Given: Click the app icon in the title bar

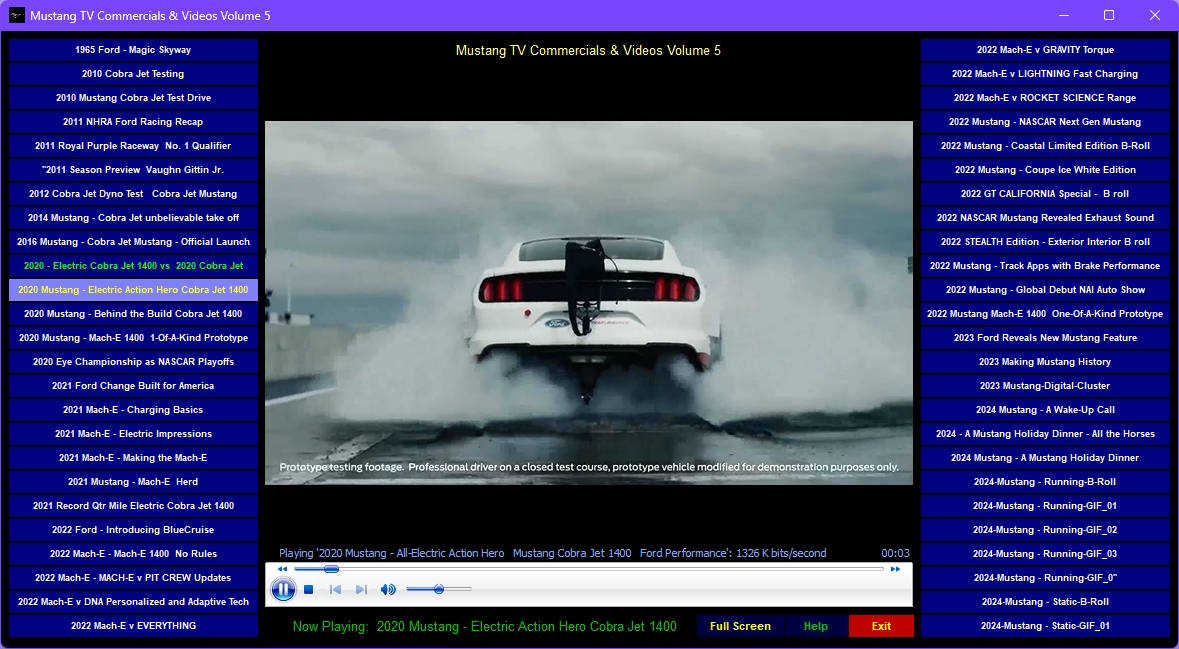Looking at the screenshot, I should click(17, 15).
